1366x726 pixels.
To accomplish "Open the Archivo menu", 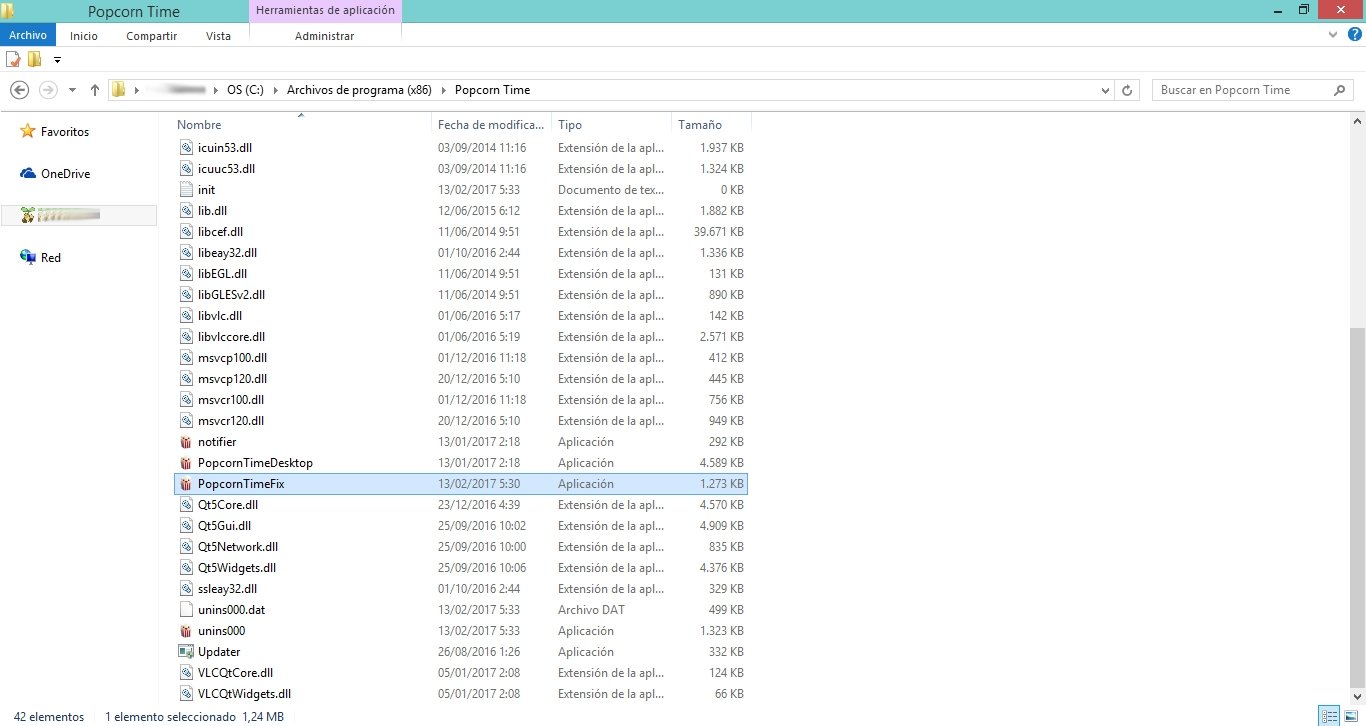I will point(28,36).
